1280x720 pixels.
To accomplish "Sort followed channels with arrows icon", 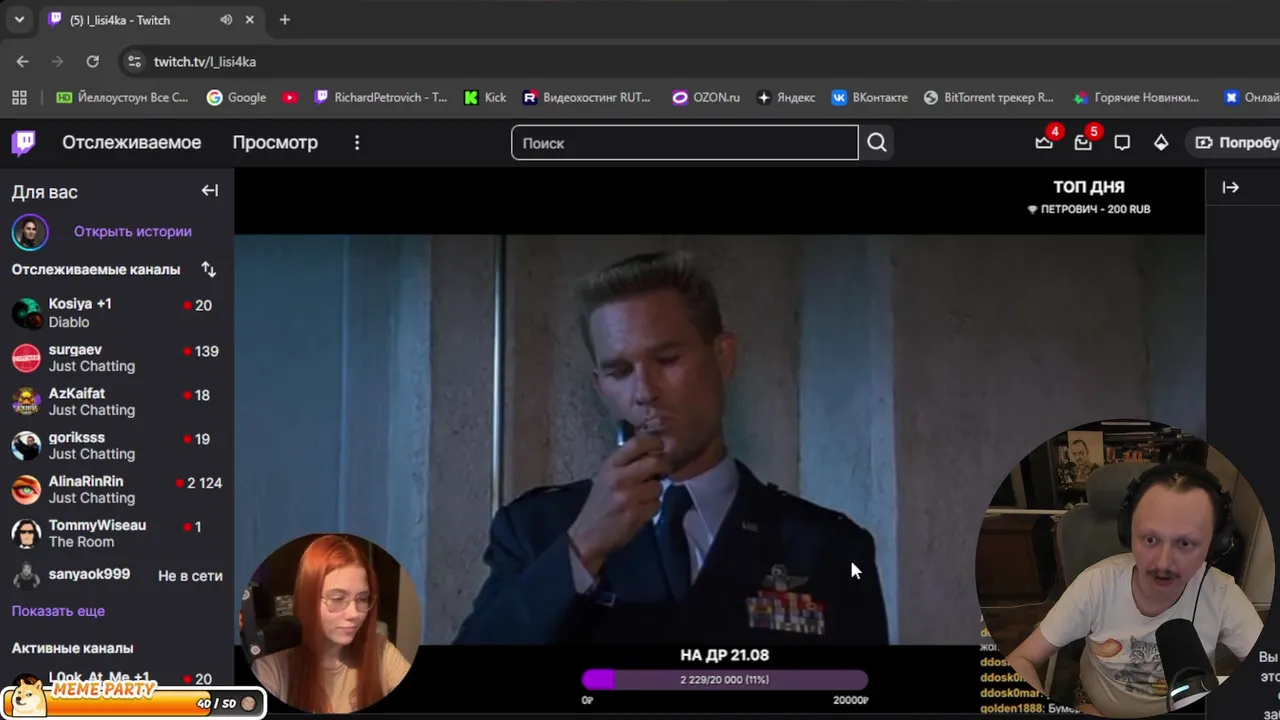I will point(208,269).
